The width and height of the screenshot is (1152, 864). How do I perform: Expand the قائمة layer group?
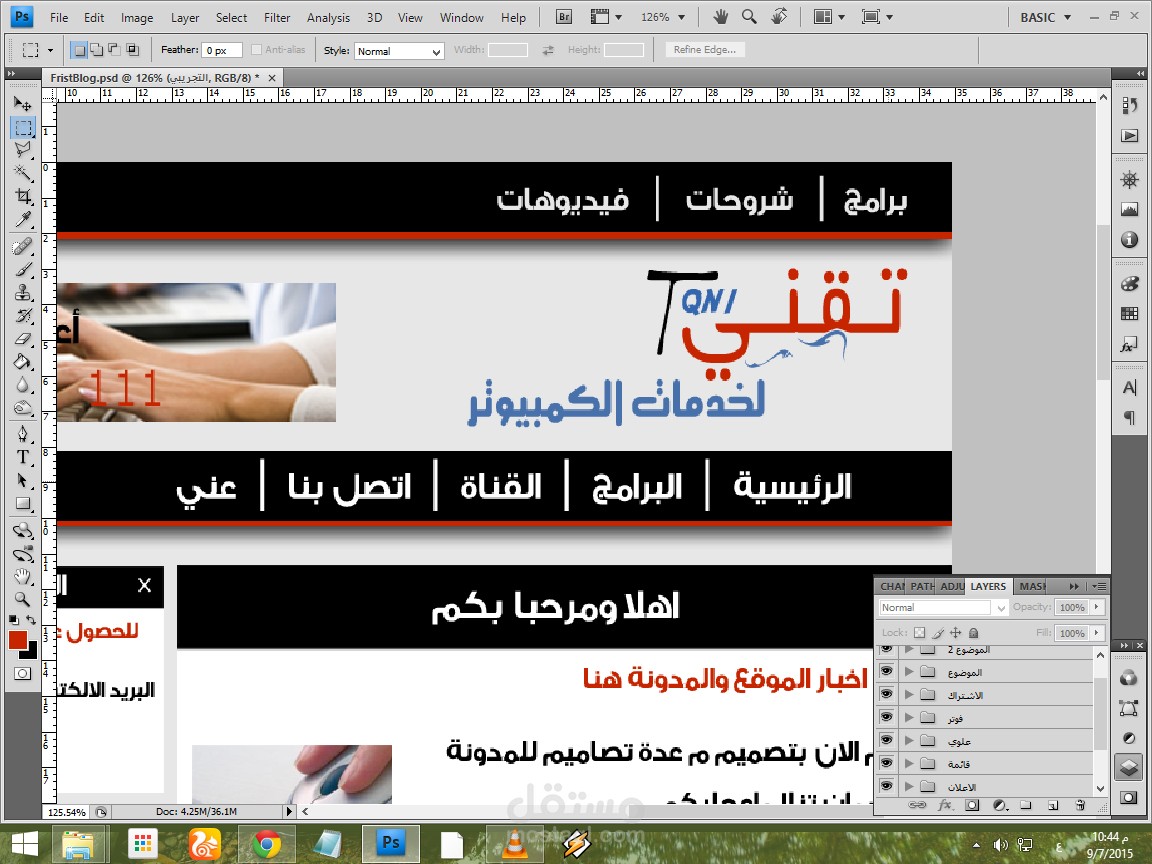point(909,763)
